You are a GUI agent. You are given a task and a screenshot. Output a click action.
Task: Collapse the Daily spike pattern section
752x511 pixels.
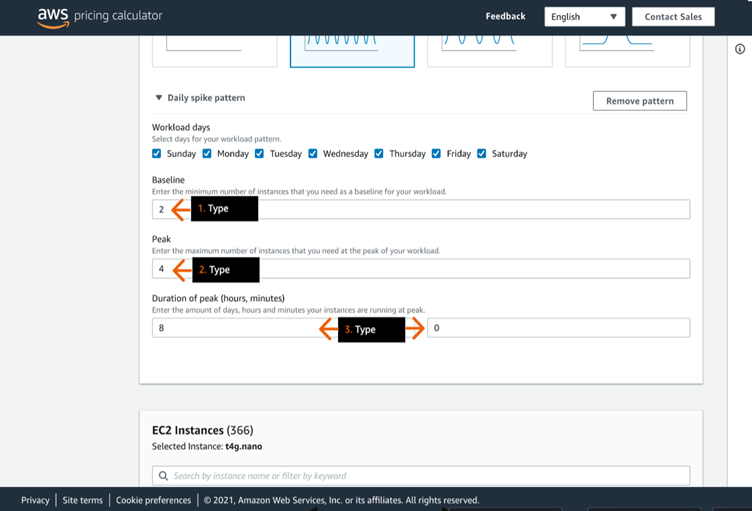click(159, 98)
